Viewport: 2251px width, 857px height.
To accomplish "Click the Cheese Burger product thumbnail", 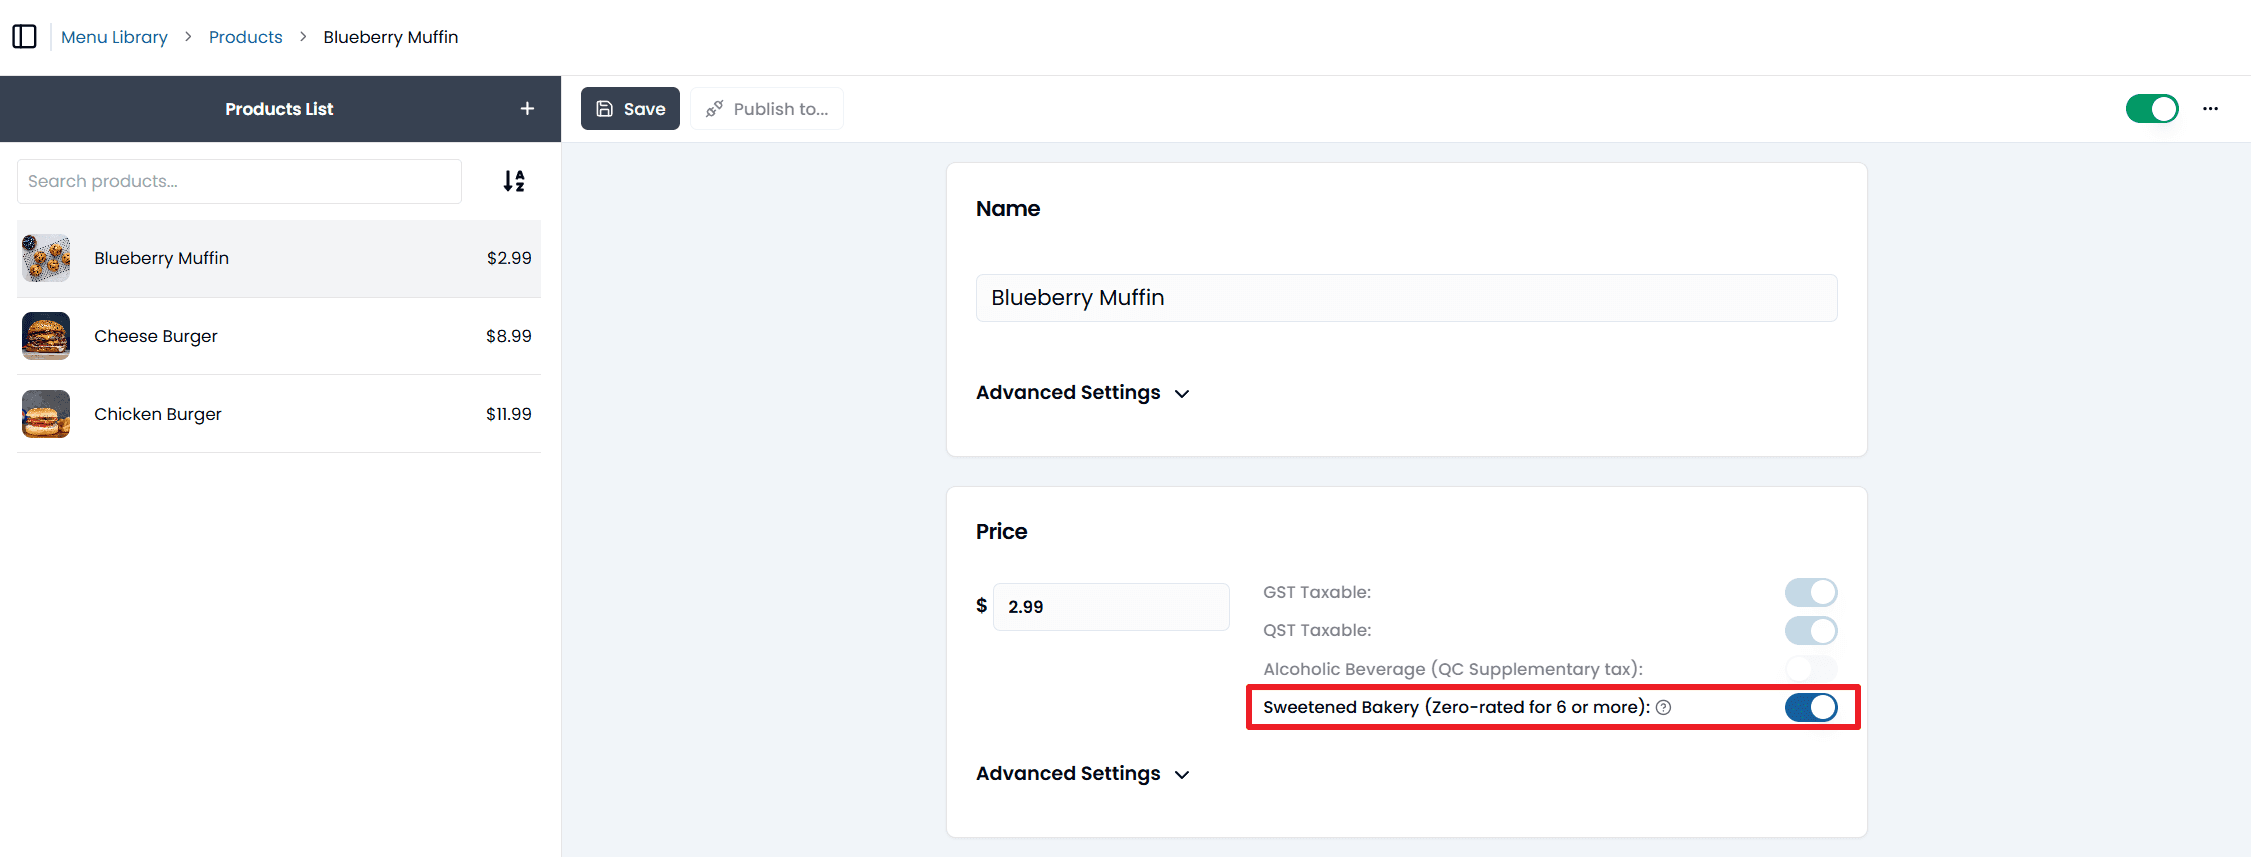I will 46,336.
